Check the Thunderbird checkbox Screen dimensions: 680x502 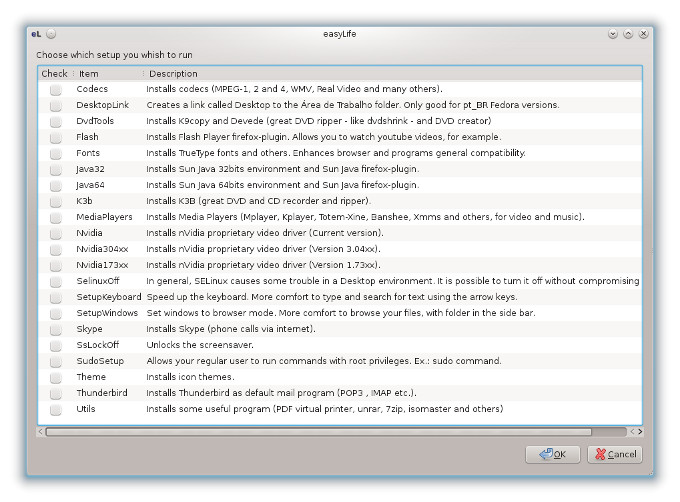click(56, 393)
